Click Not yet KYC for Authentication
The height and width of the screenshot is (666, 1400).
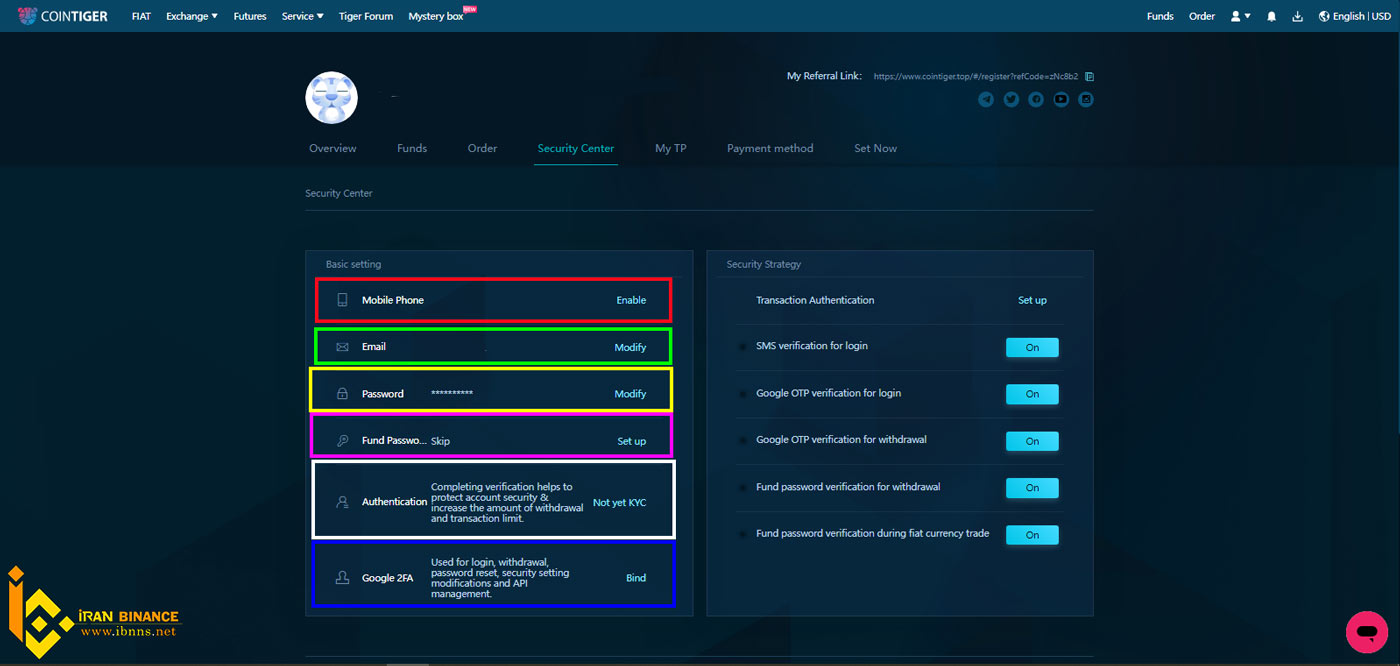pos(620,502)
